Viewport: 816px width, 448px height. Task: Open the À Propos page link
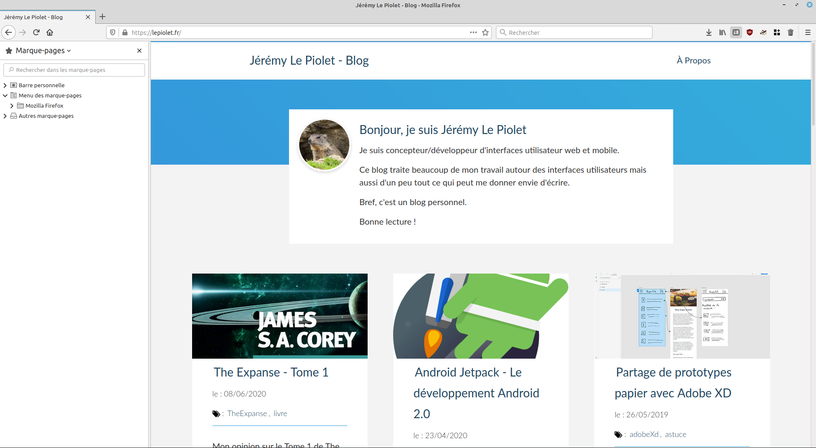693,60
